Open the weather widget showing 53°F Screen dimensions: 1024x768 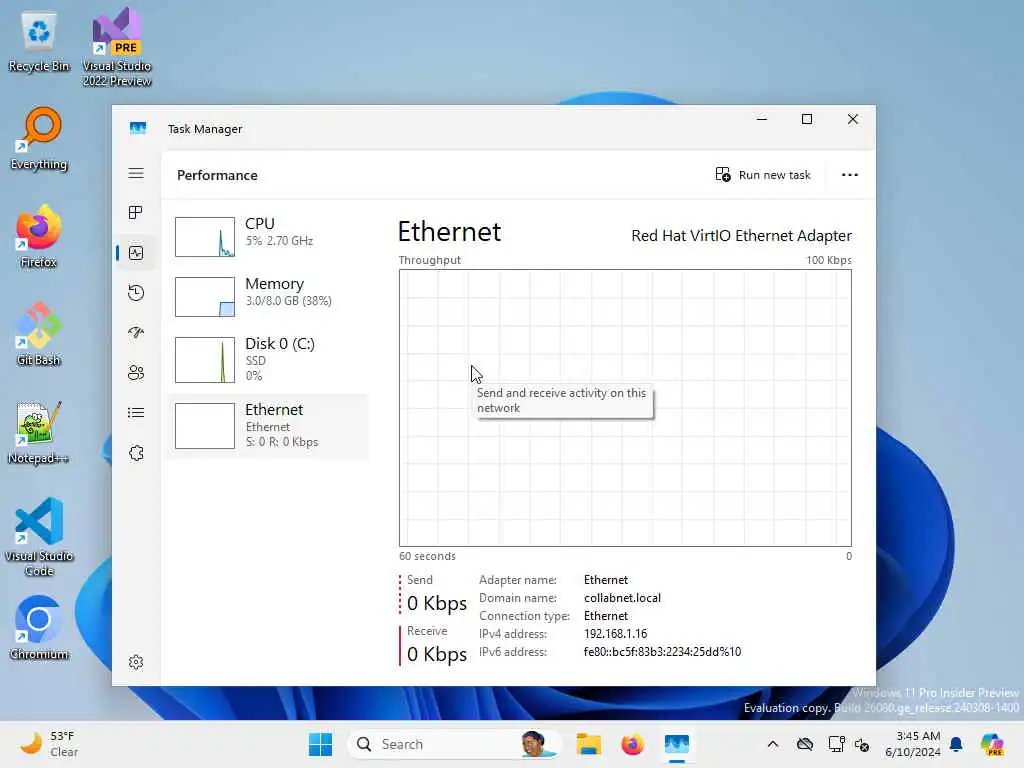click(49, 744)
